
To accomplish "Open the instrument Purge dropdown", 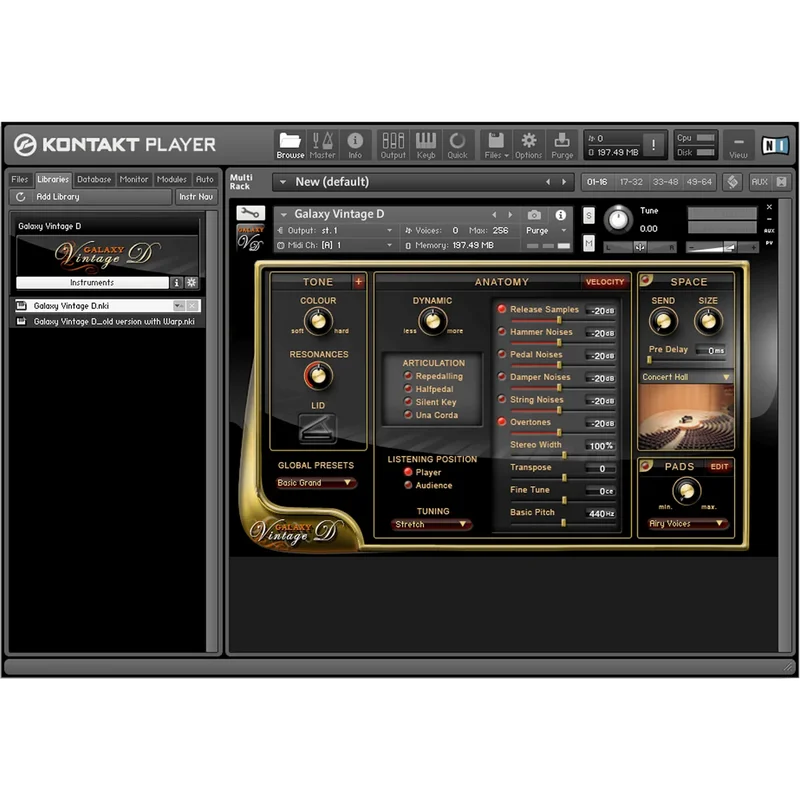I will tap(546, 231).
